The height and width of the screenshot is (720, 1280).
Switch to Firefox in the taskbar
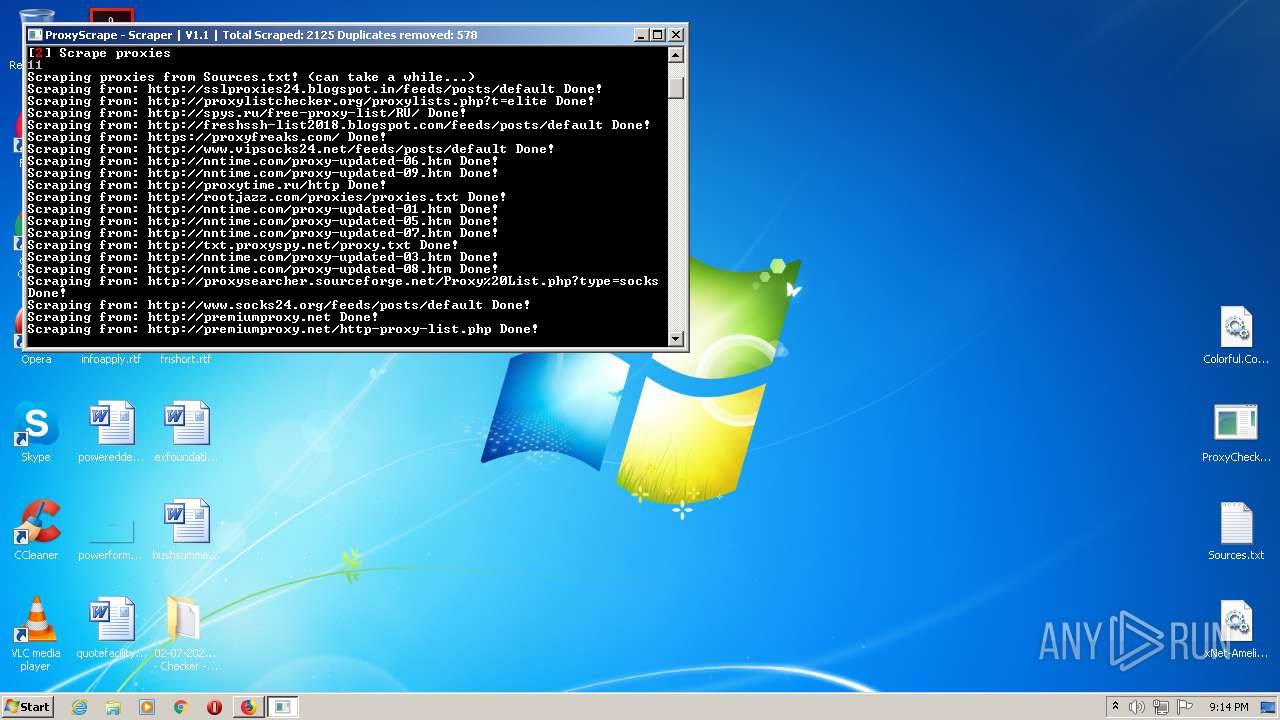tap(248, 707)
